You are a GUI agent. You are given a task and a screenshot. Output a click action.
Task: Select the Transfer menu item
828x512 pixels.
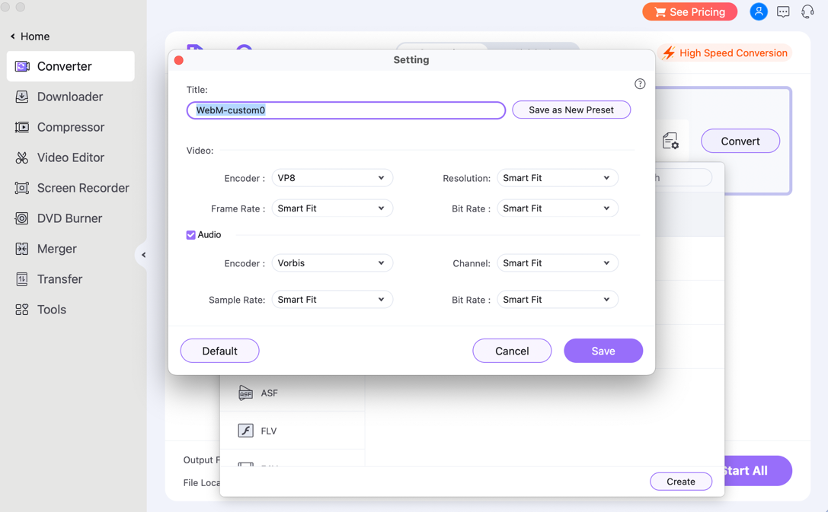[x=71, y=279]
